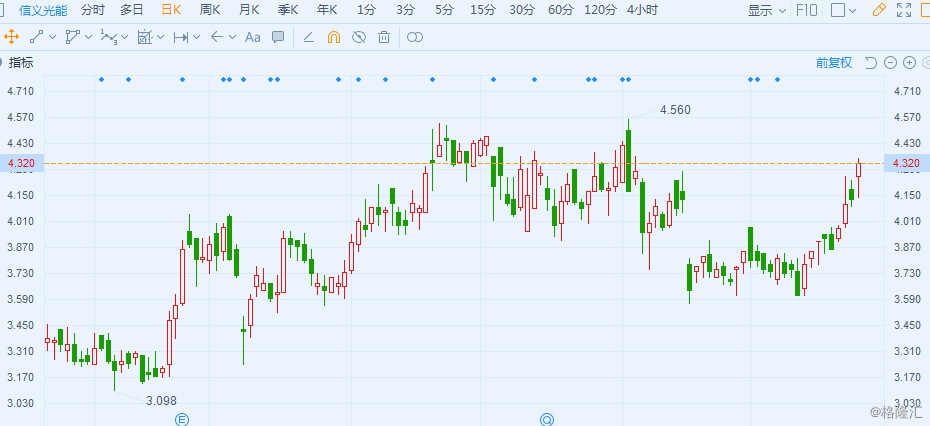930x426 pixels.
Task: Reset chart view with undo arrow
Action: pyautogui.click(x=871, y=62)
